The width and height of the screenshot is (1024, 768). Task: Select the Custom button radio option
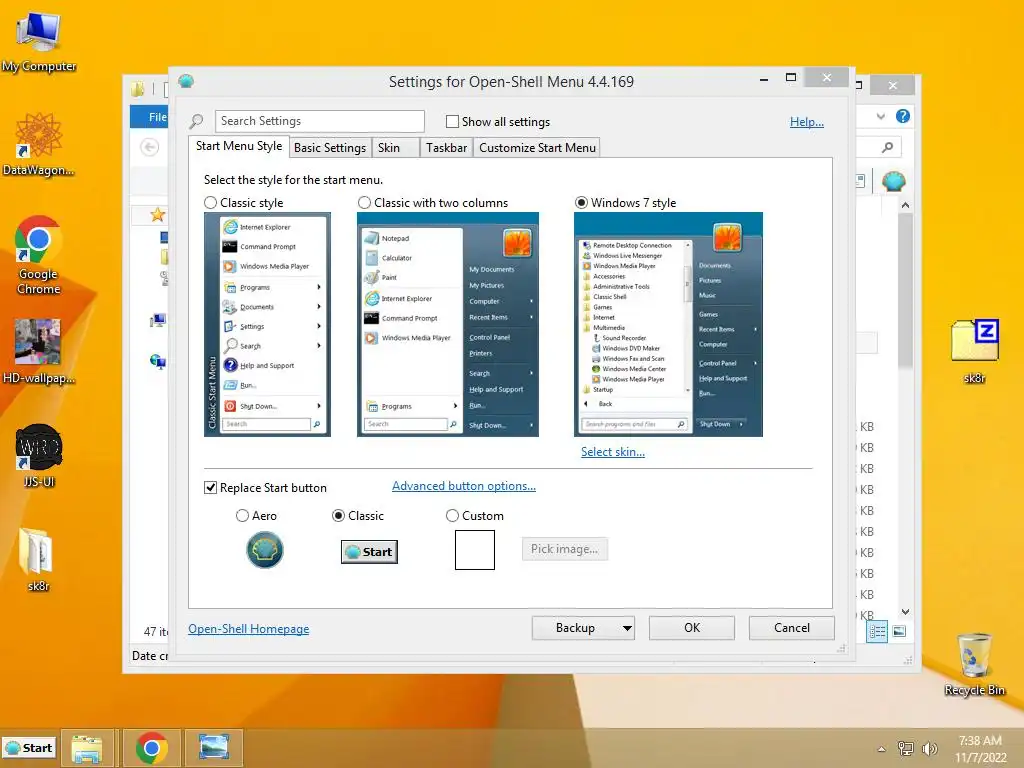click(452, 516)
